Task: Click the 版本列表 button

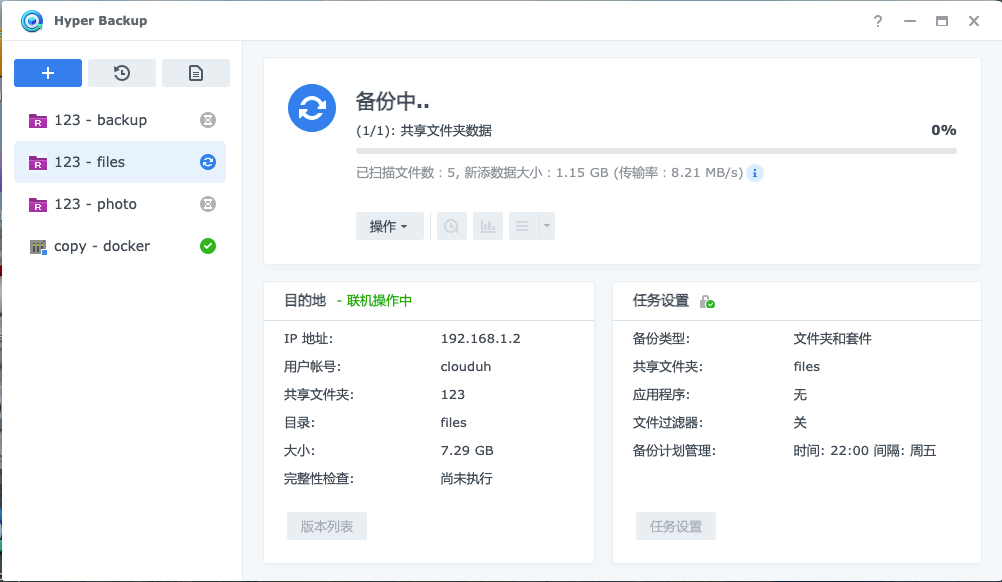Action: [327, 526]
